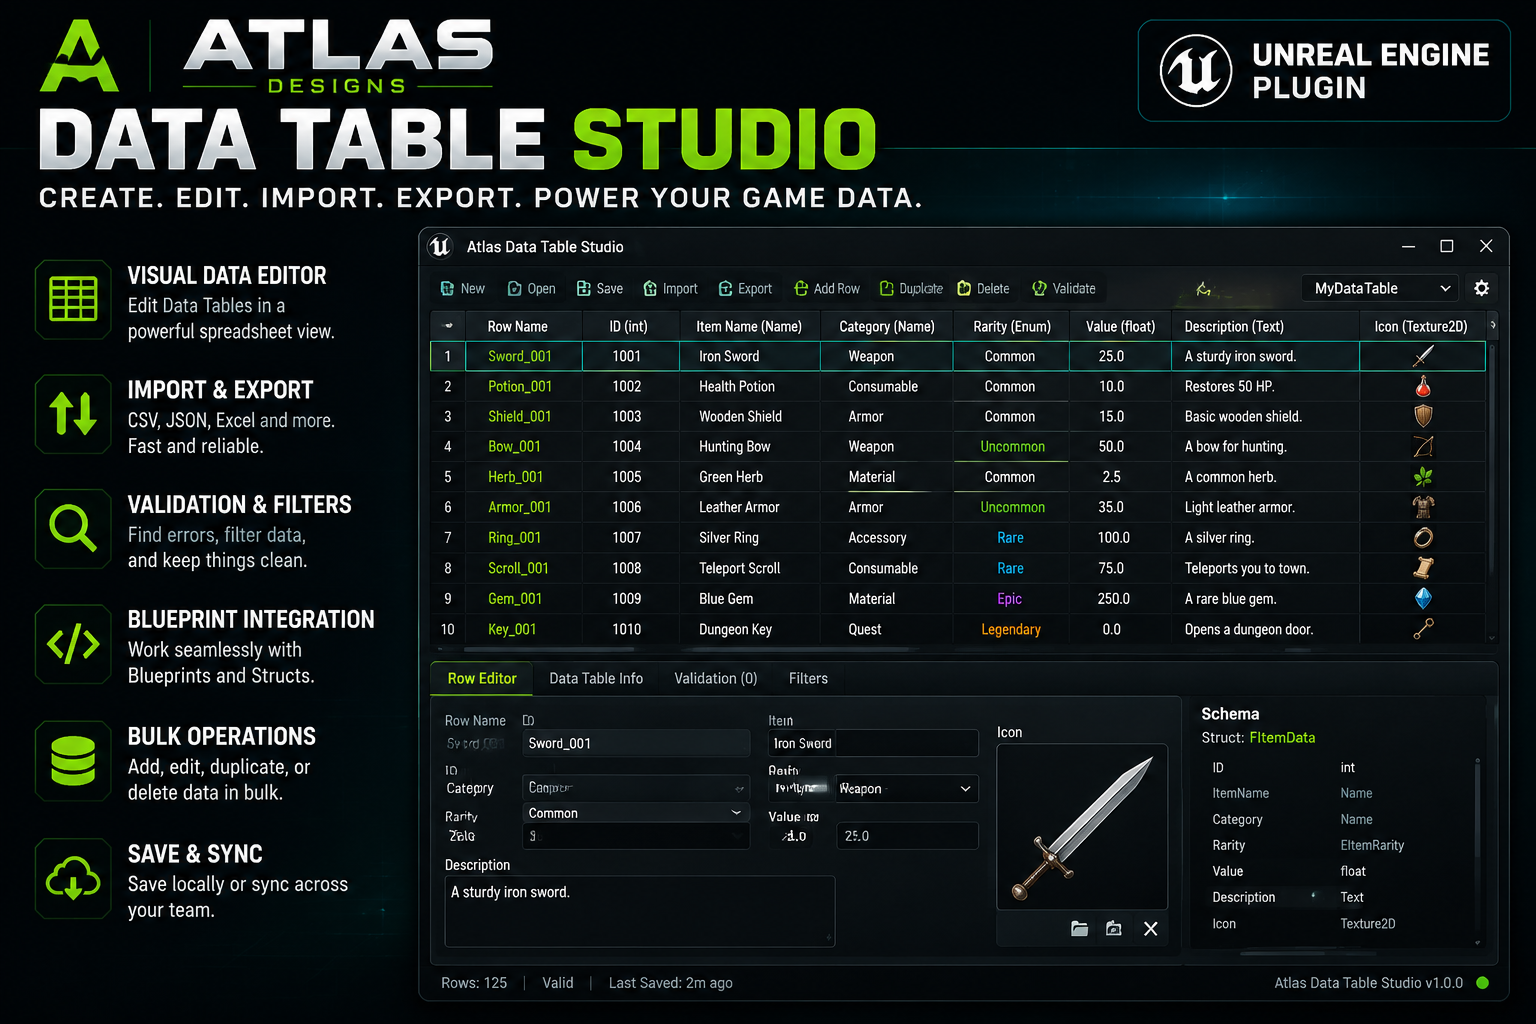The image size is (1536, 1024).
Task: Click the small green icon left of MyDataTable
Action: (1203, 289)
